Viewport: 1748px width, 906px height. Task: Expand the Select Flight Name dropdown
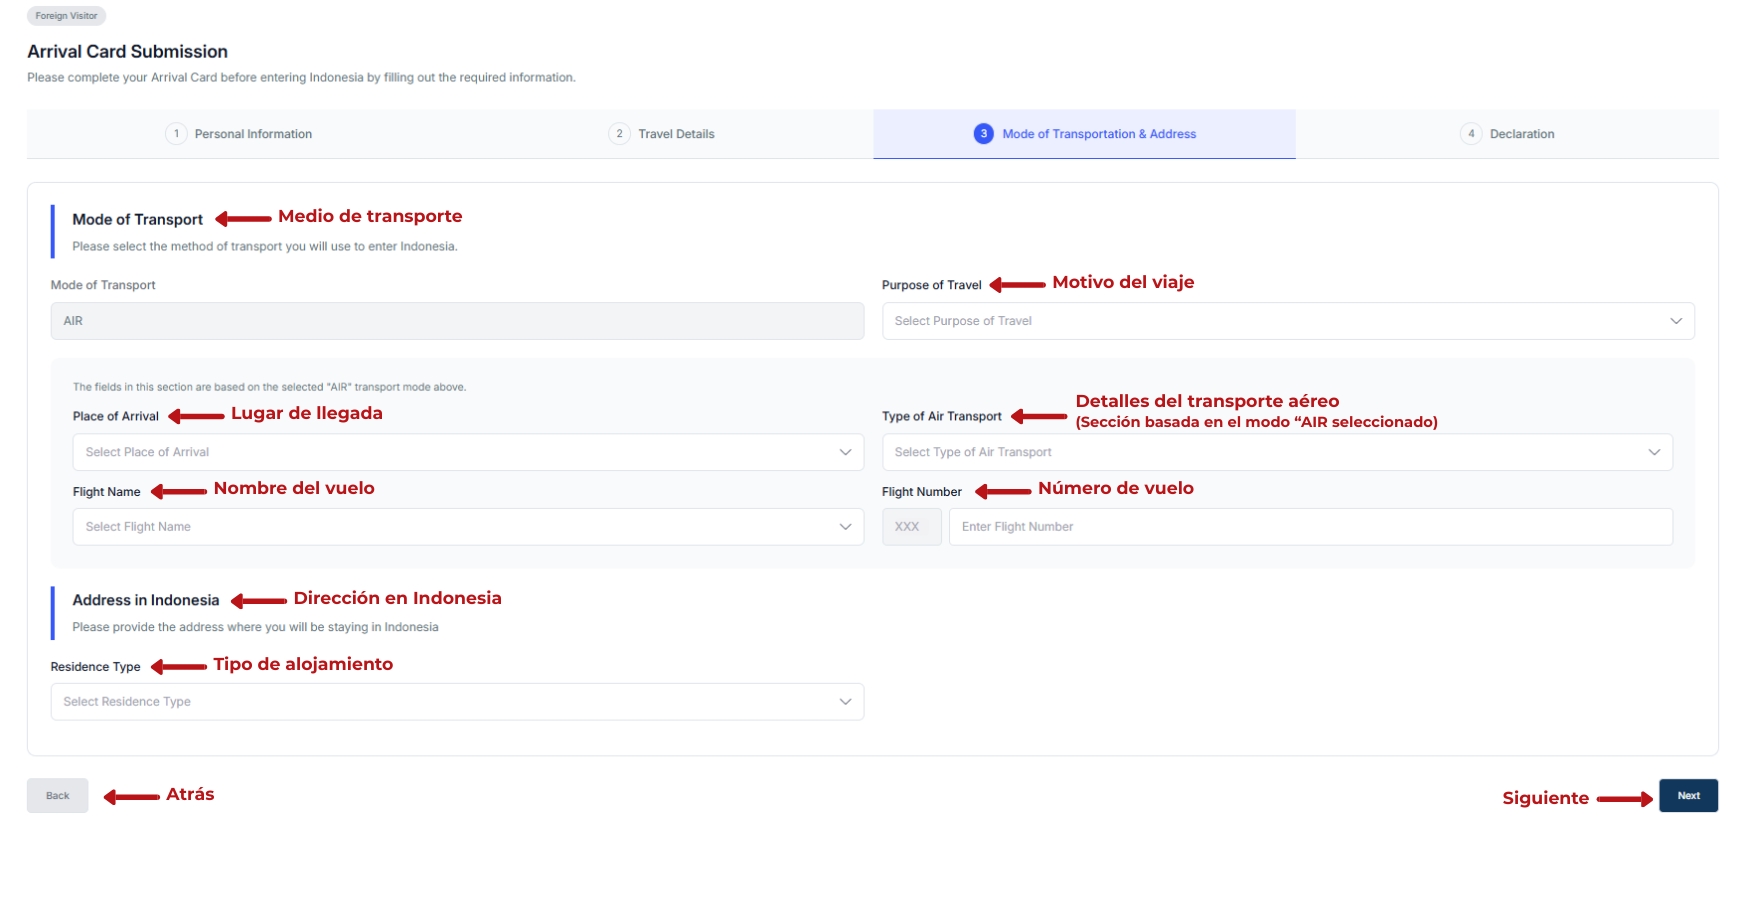[x=467, y=527]
